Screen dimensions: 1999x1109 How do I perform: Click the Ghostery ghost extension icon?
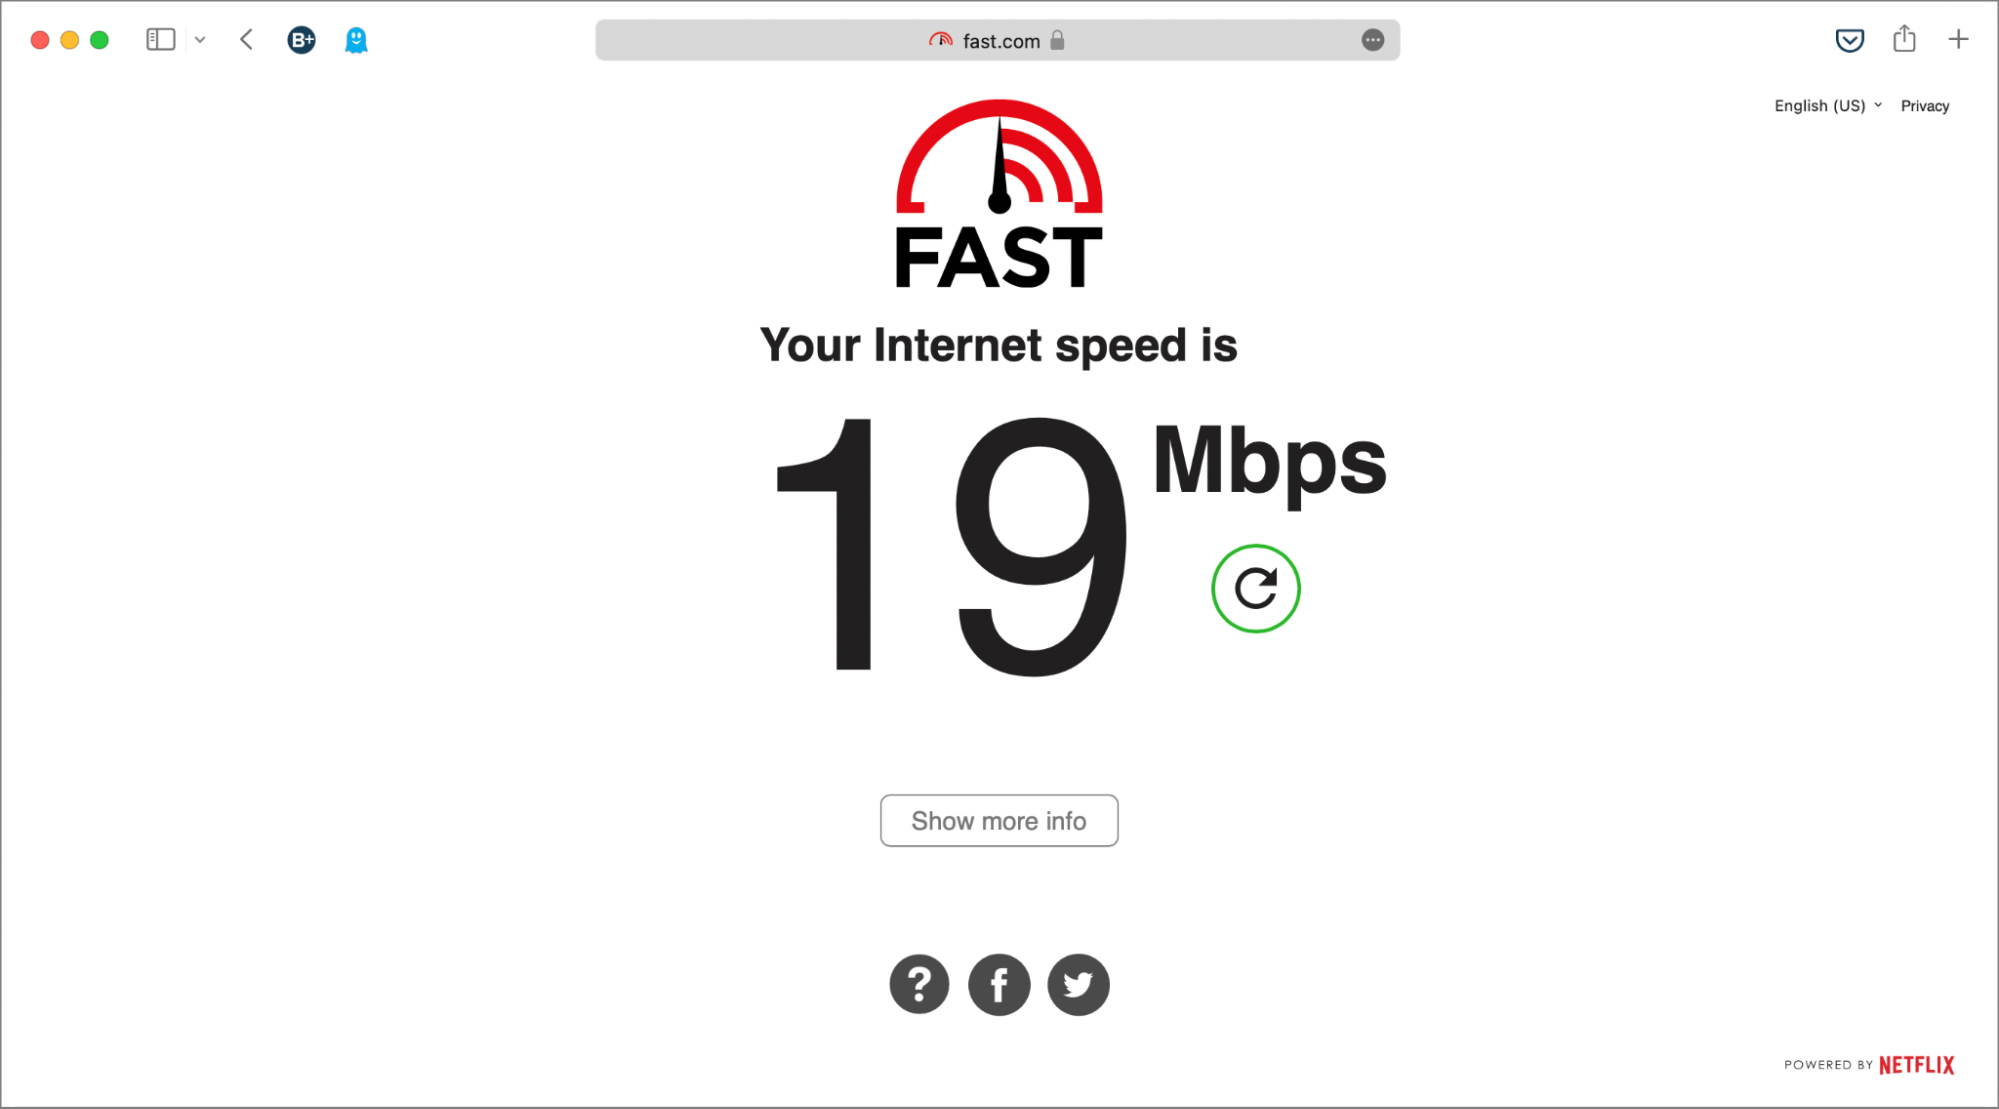(x=356, y=40)
